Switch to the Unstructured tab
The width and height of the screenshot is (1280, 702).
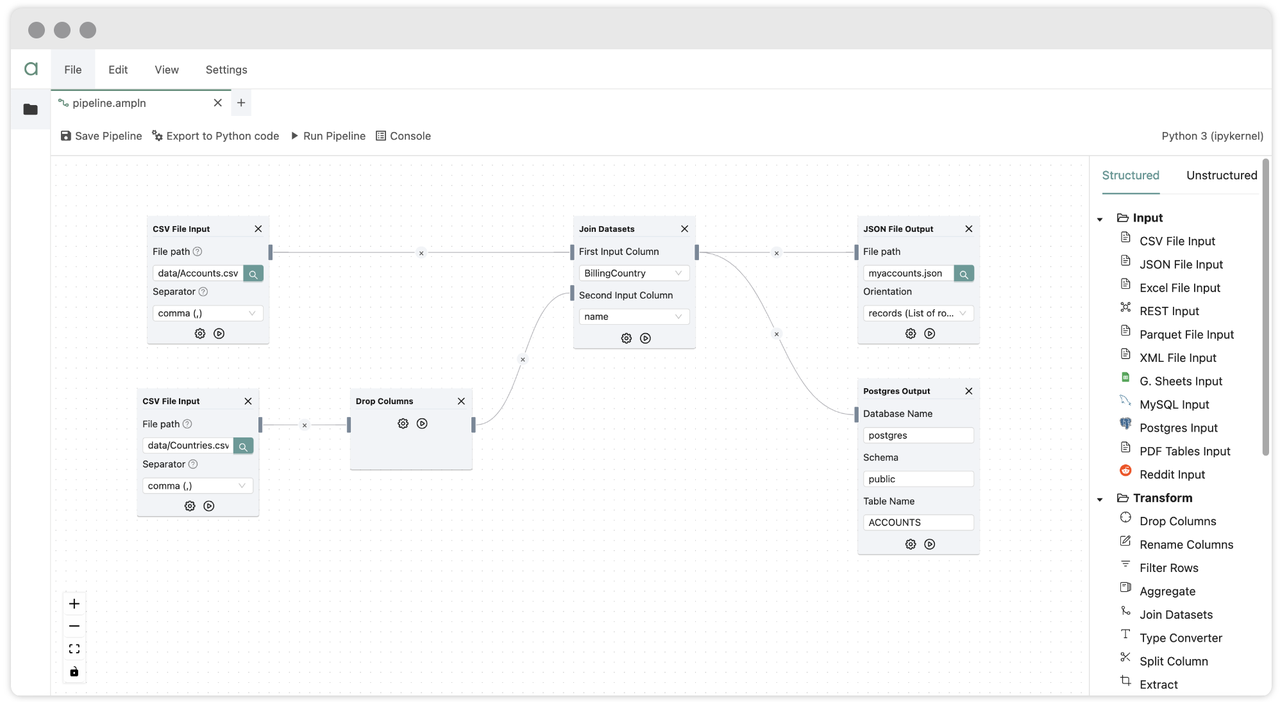(1221, 175)
